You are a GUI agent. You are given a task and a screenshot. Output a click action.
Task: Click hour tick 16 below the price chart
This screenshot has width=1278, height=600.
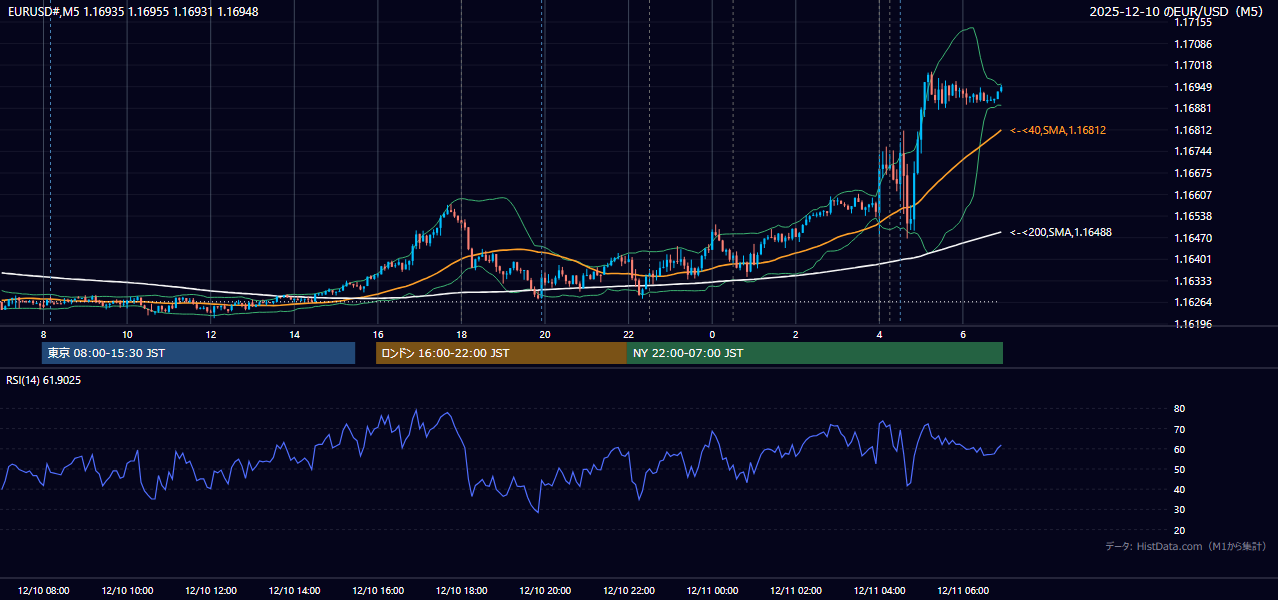(x=378, y=334)
